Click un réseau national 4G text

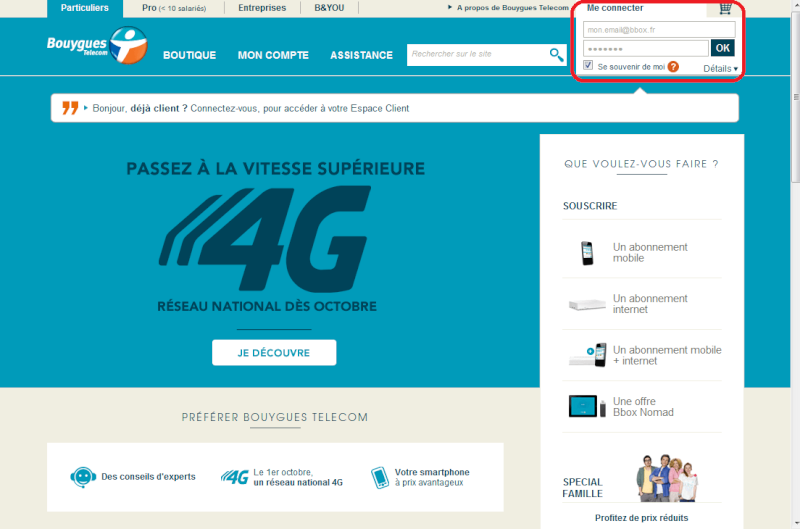click(x=298, y=483)
